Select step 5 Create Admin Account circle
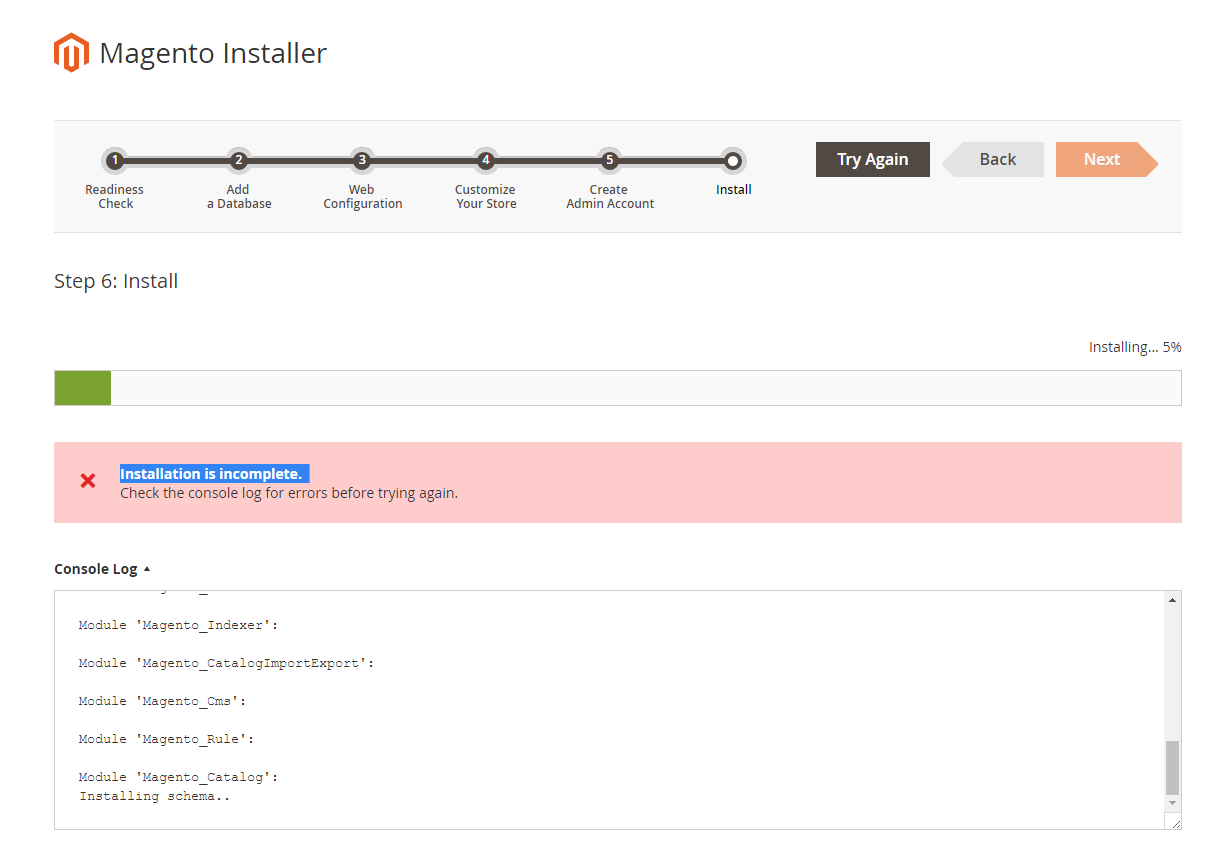This screenshot has width=1218, height=865. point(609,160)
